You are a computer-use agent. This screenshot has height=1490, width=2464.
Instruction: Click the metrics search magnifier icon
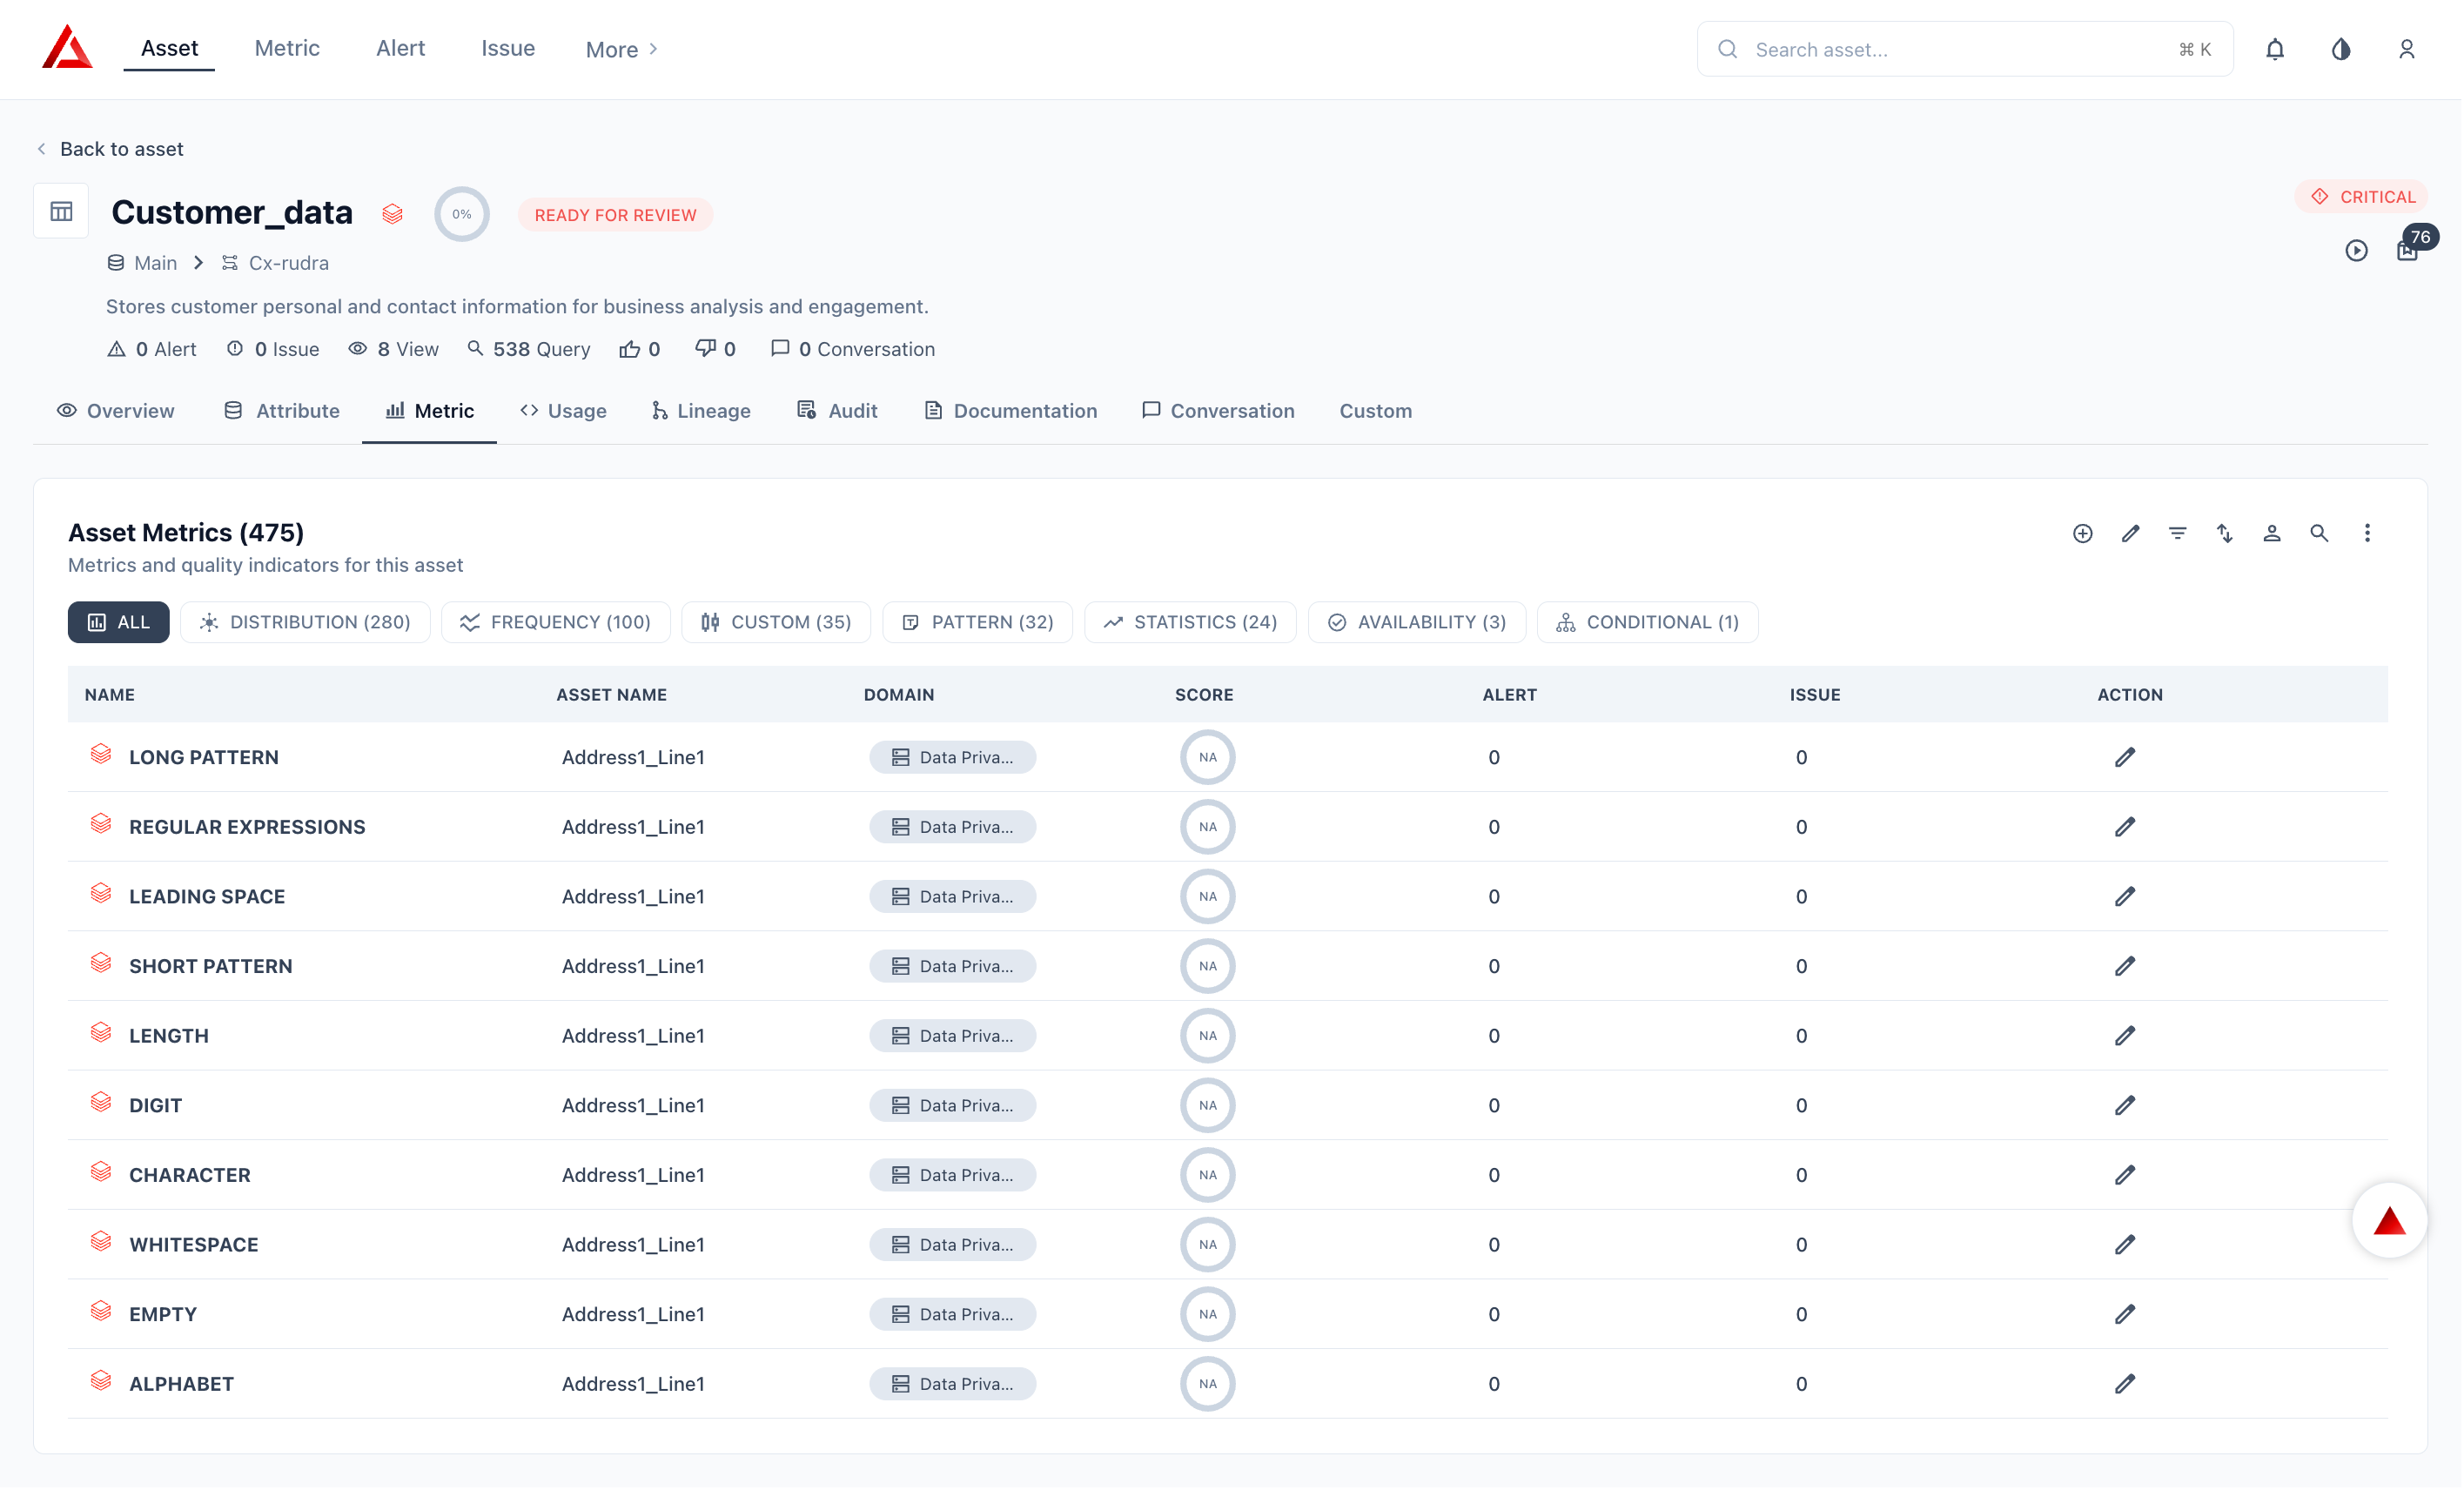2321,534
